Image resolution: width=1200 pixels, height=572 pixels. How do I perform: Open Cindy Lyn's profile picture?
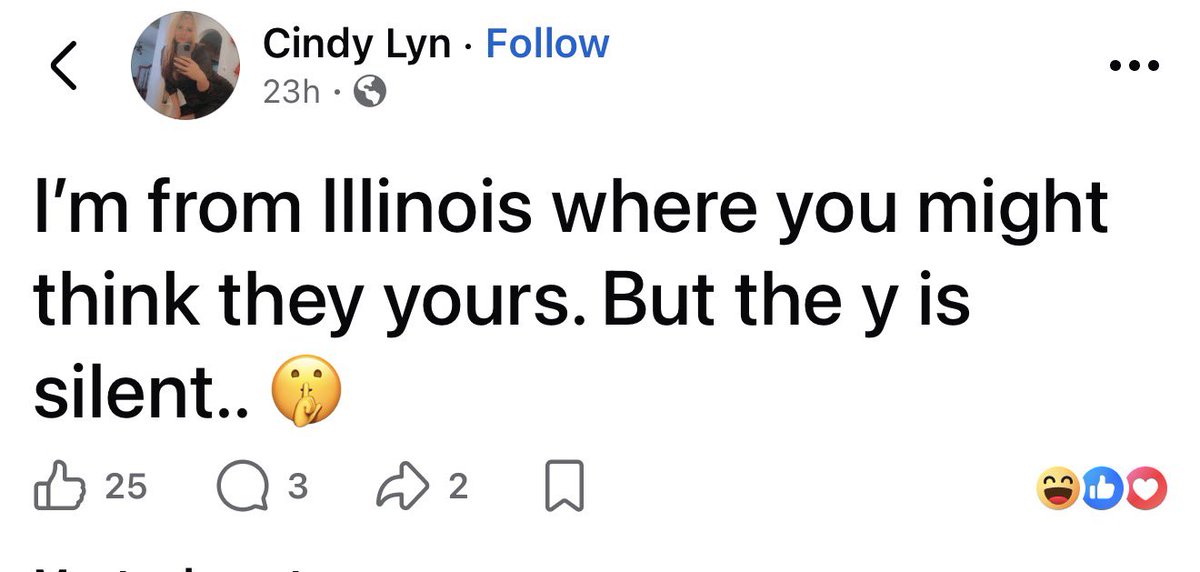pos(186,66)
